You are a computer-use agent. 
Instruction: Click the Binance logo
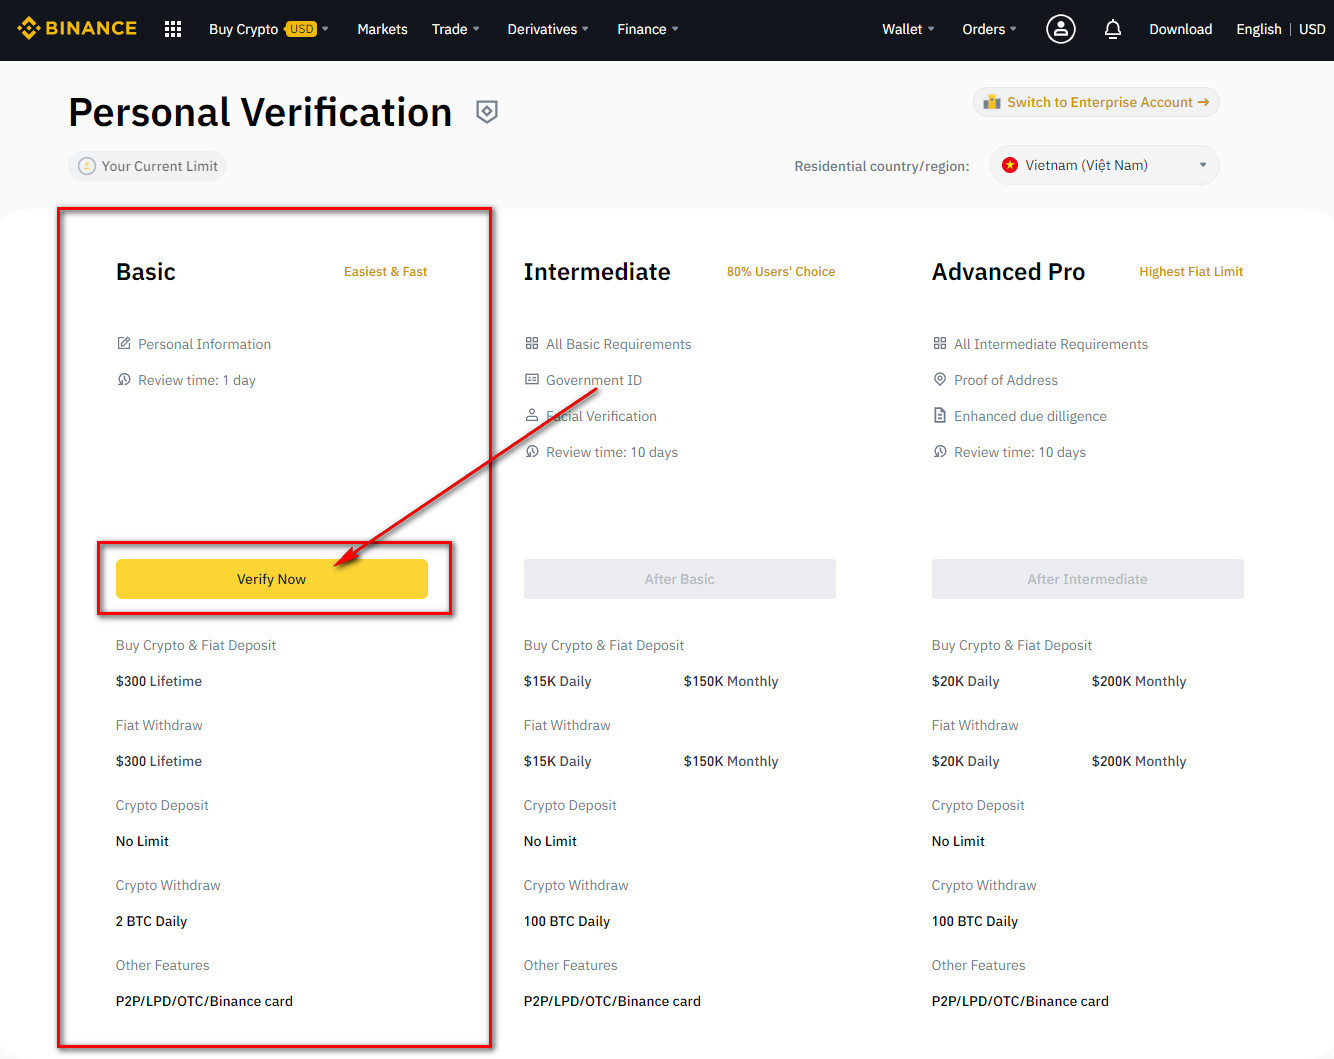tap(77, 29)
